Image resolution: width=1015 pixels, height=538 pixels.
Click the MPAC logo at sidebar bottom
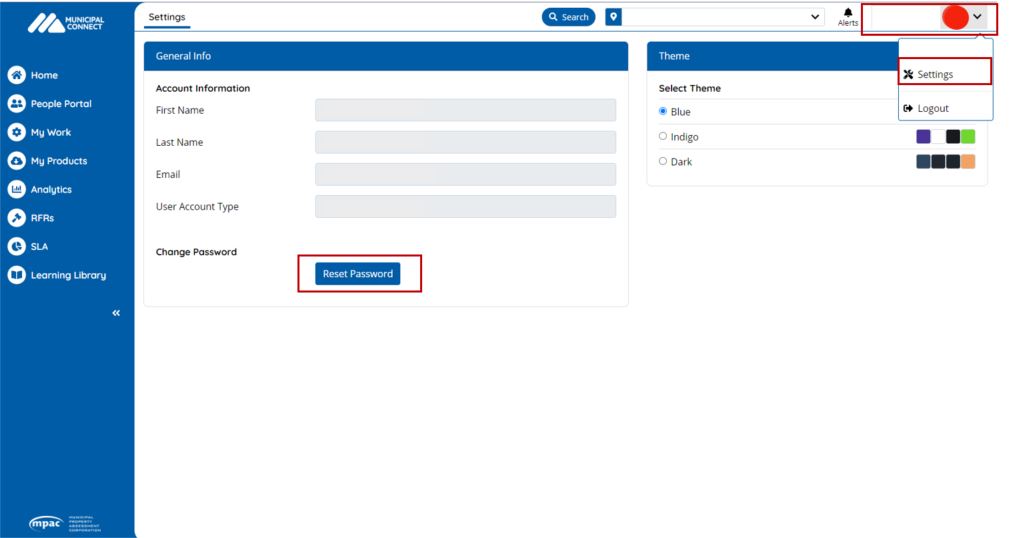coord(65,523)
